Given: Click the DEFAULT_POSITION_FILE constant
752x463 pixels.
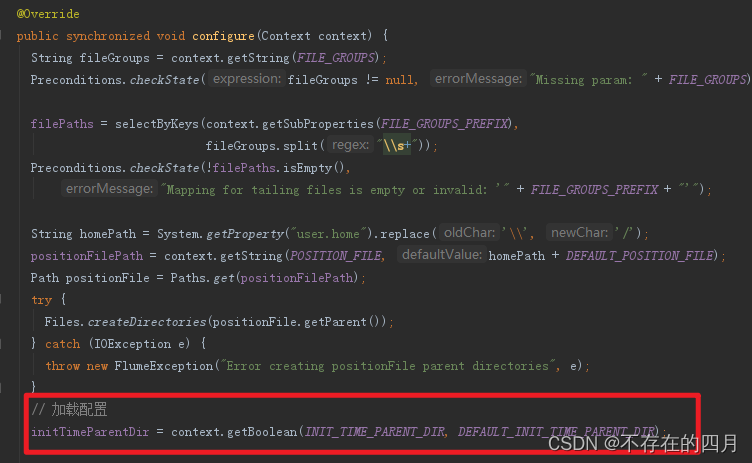Looking at the screenshot, I should tap(640, 256).
